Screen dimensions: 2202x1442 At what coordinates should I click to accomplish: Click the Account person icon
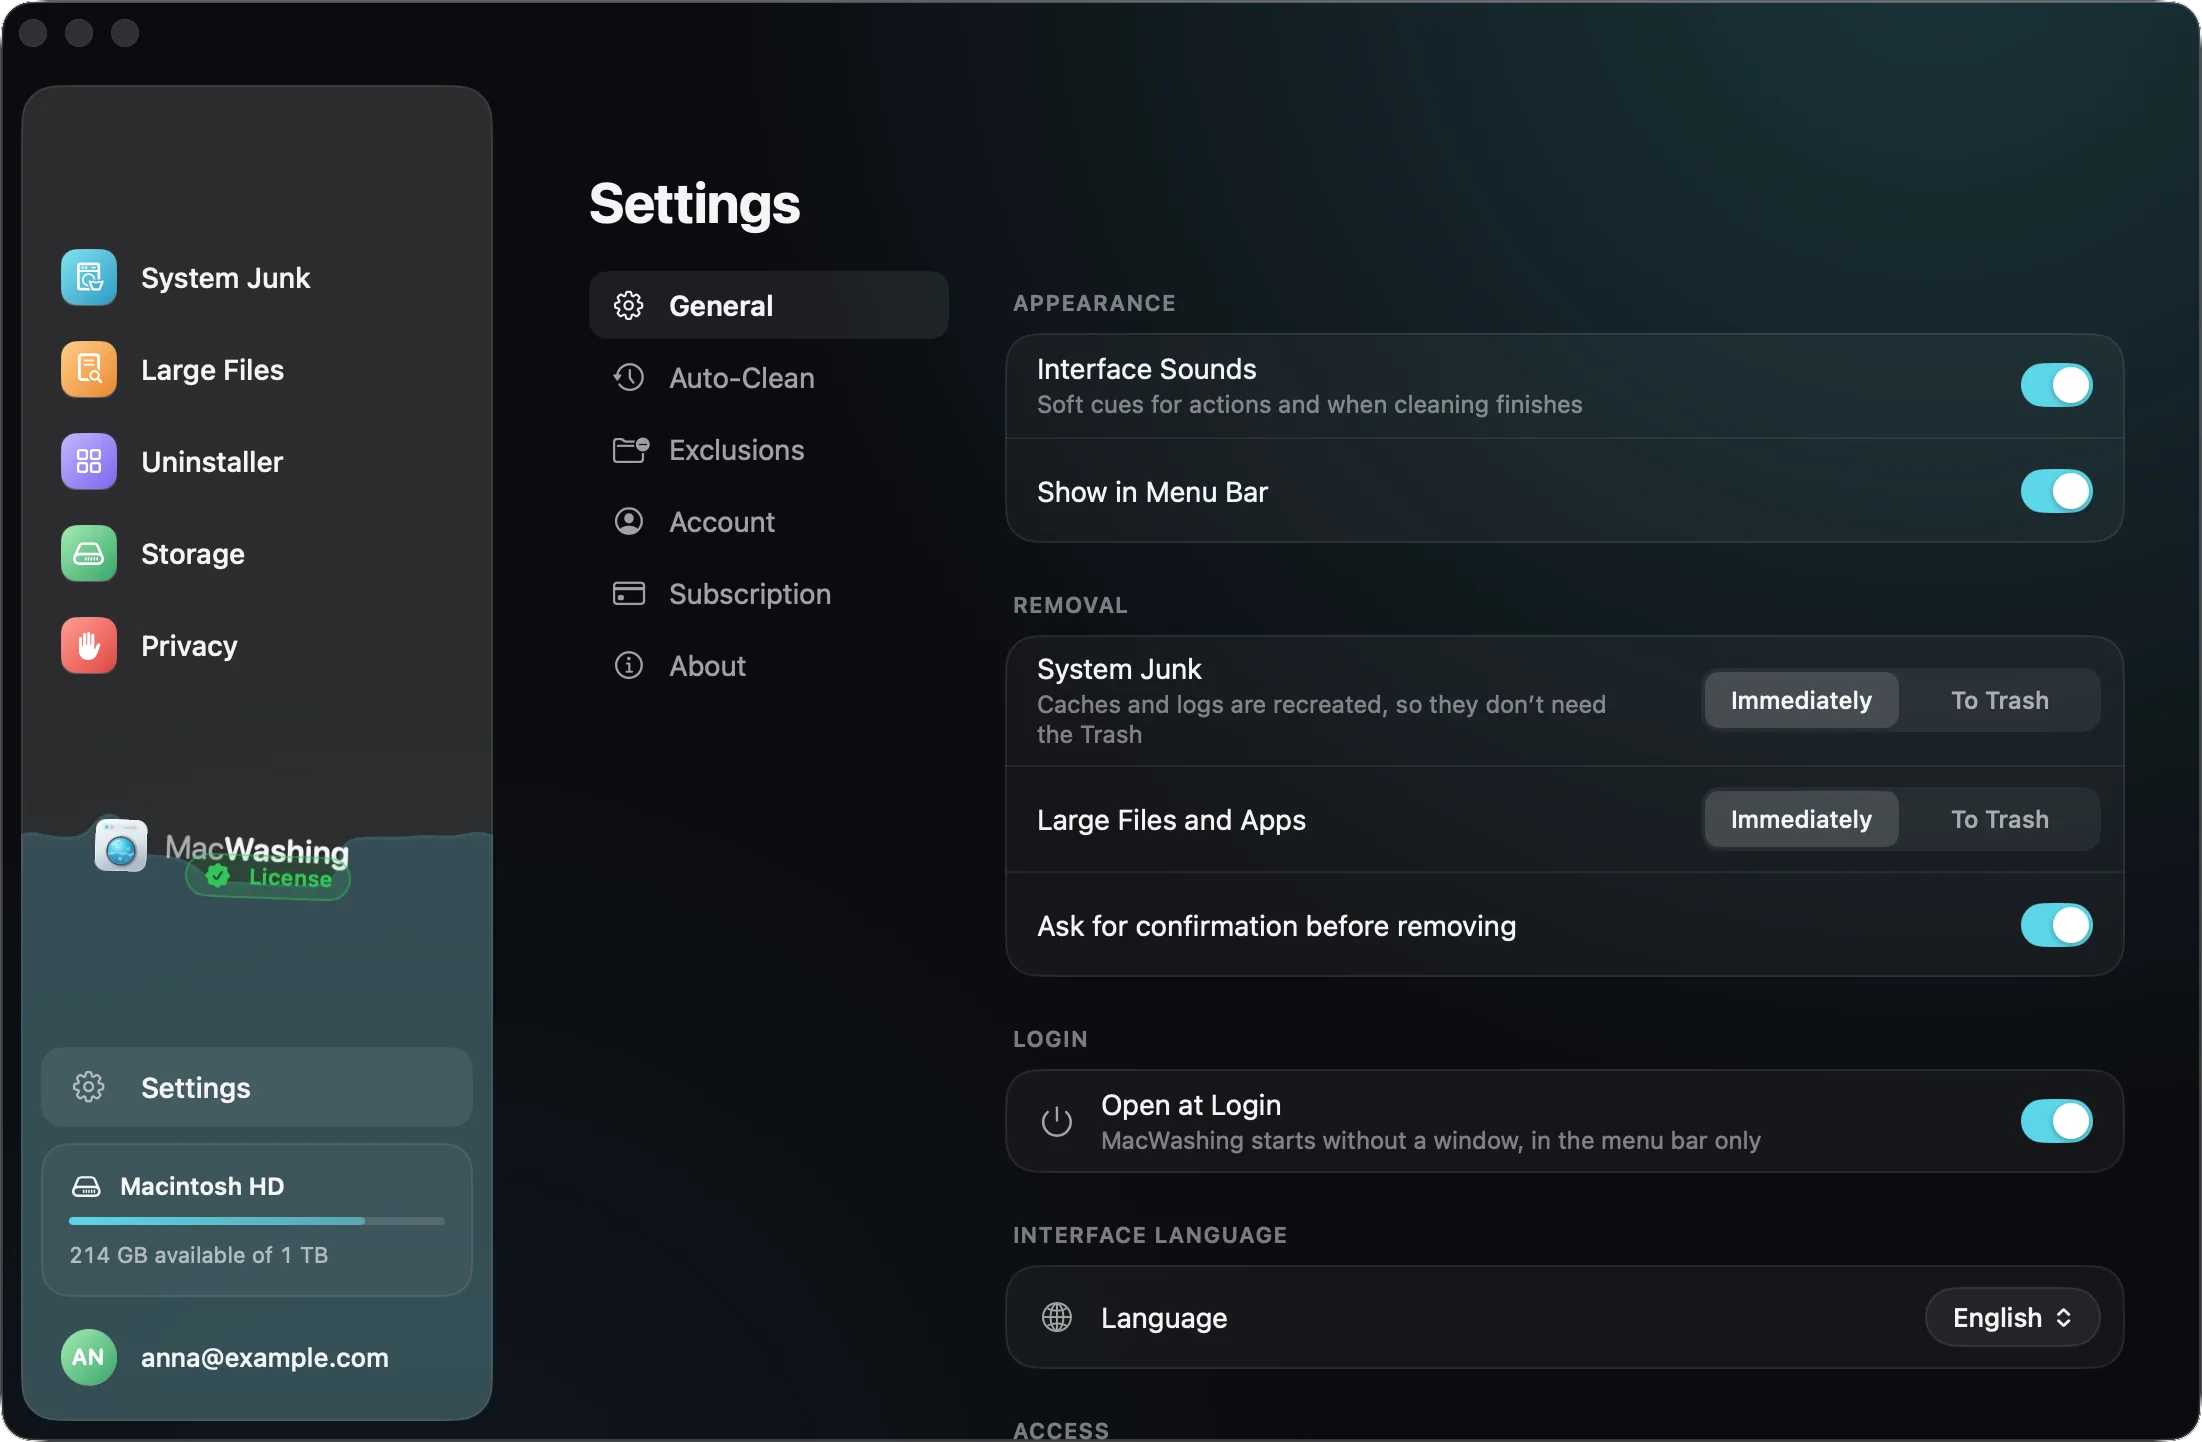(x=628, y=522)
